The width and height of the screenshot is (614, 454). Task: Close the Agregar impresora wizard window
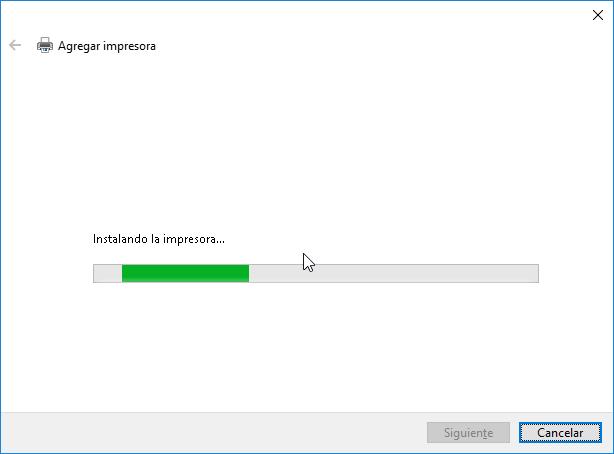pyautogui.click(x=598, y=15)
